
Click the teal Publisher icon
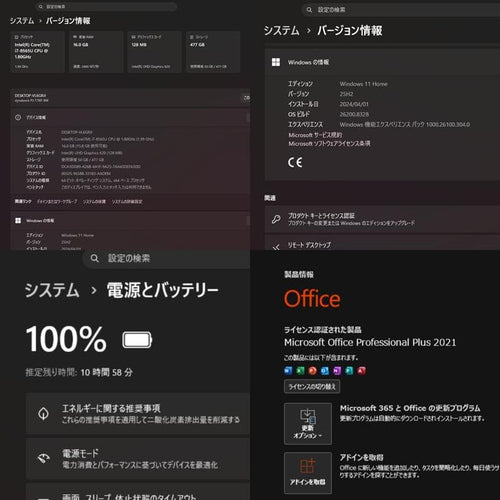(x=349, y=371)
